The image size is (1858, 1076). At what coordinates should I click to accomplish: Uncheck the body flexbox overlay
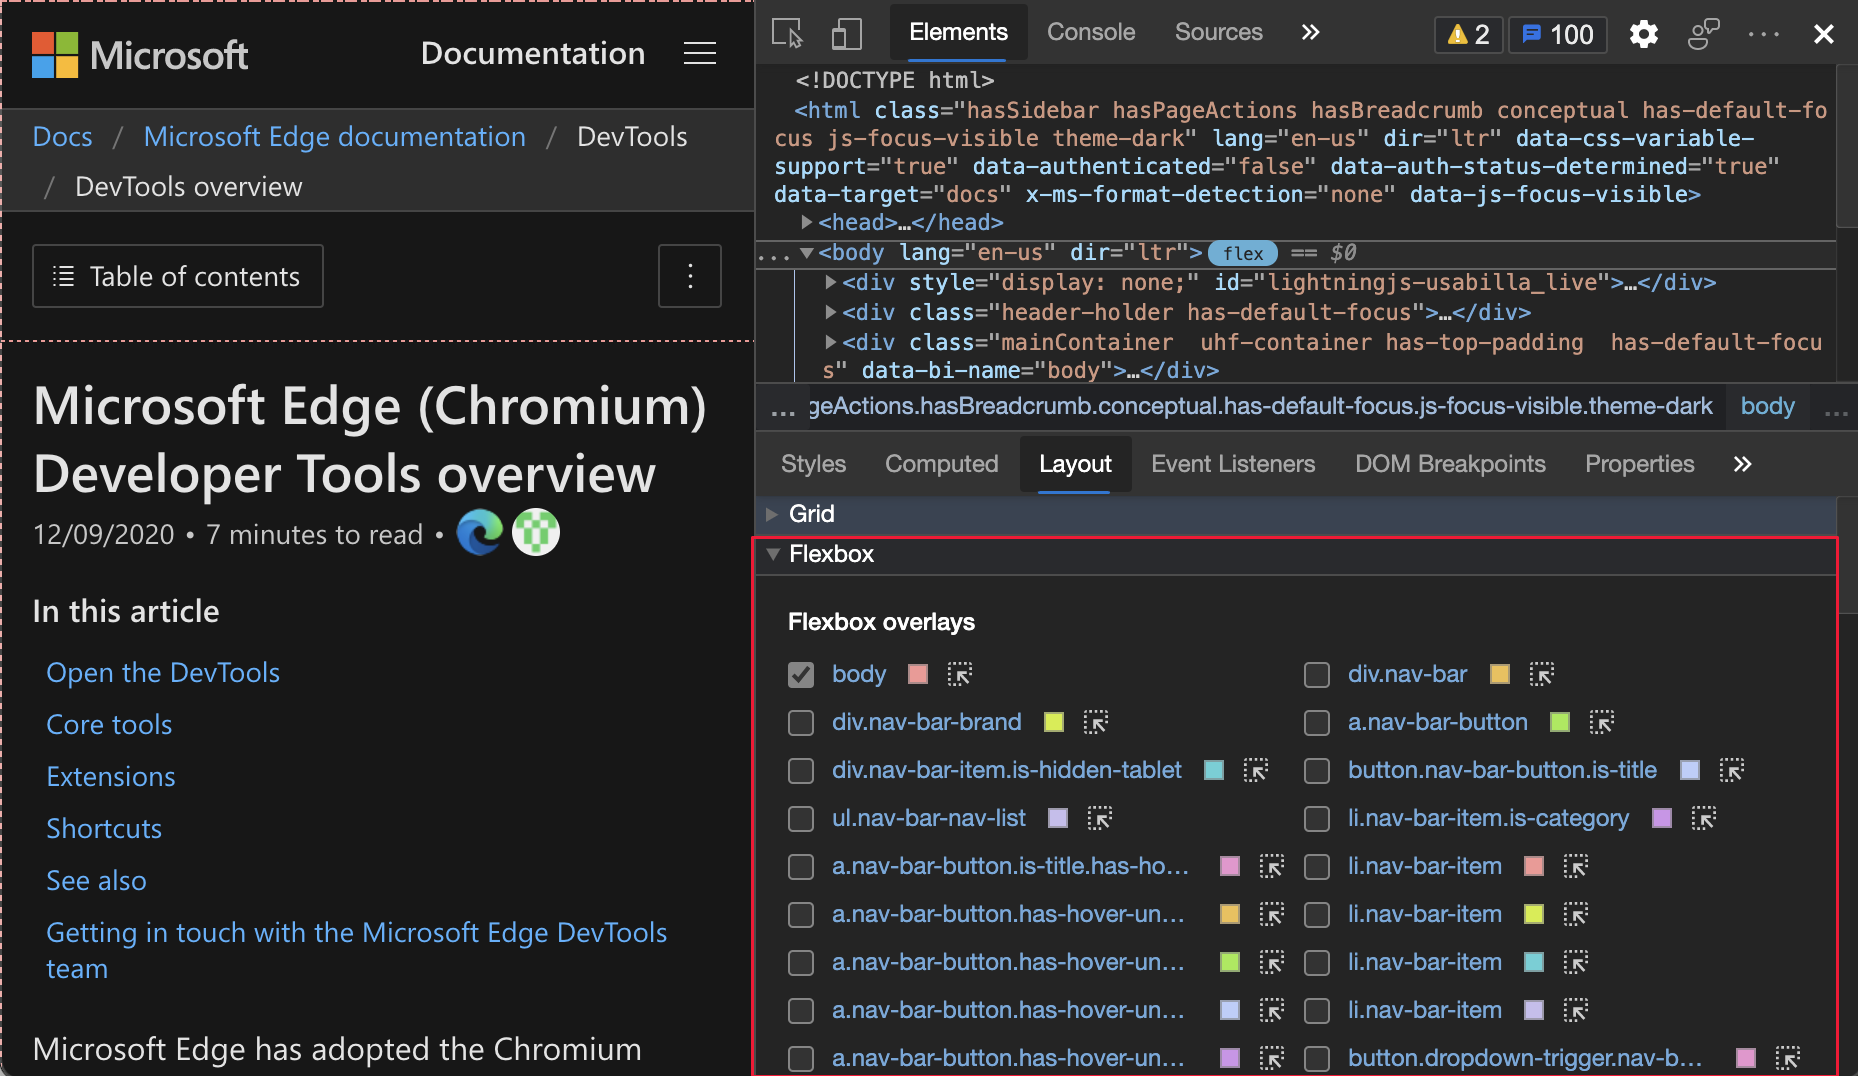tap(800, 675)
